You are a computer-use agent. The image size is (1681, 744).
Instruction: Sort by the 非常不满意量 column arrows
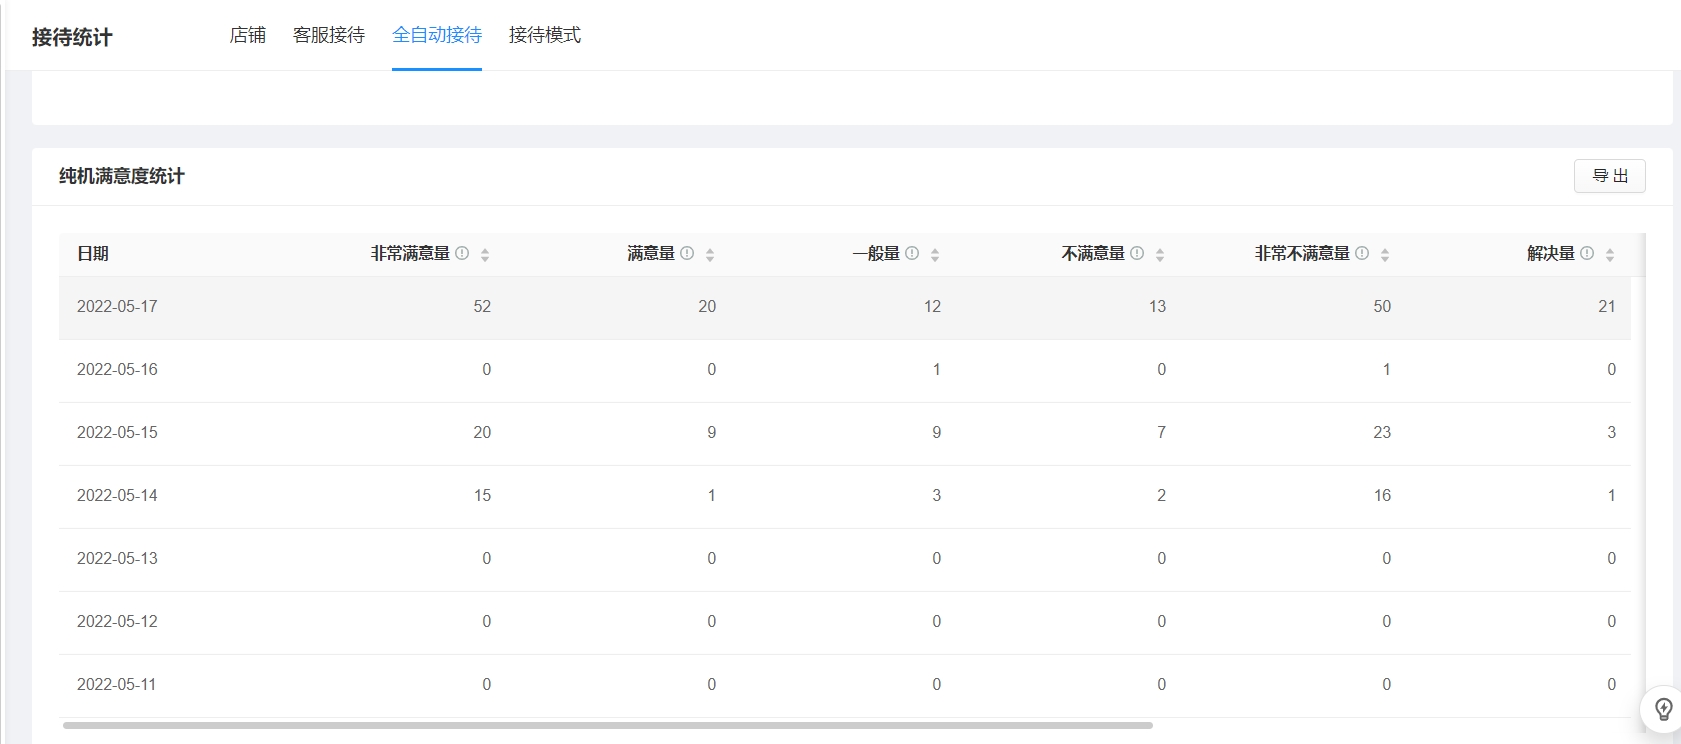pyautogui.click(x=1385, y=255)
